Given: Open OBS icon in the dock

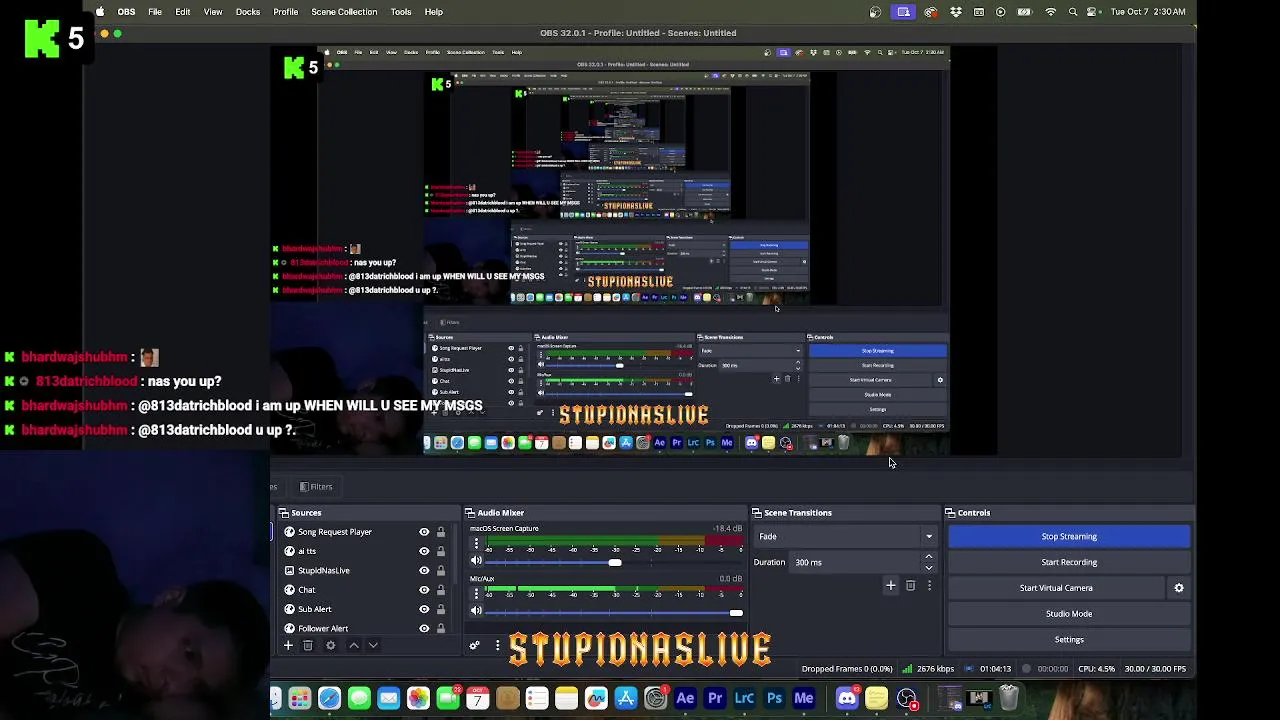Looking at the screenshot, I should click(x=907, y=698).
